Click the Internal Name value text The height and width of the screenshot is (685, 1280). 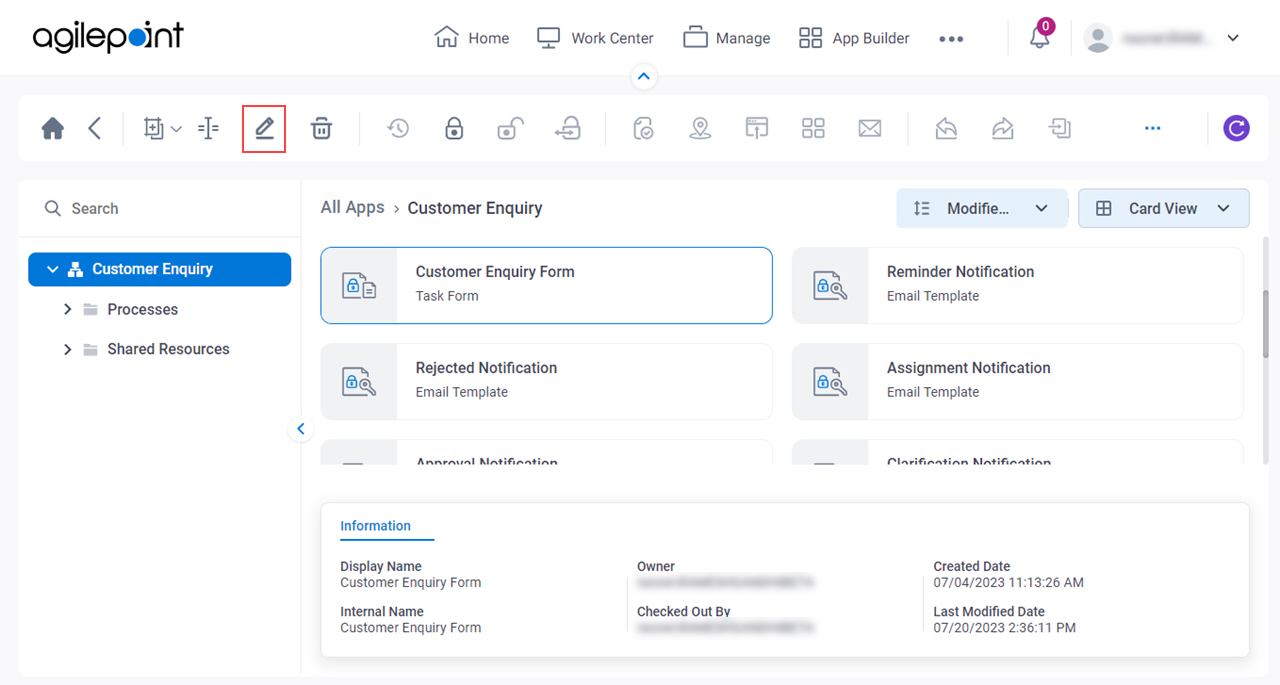tap(410, 628)
